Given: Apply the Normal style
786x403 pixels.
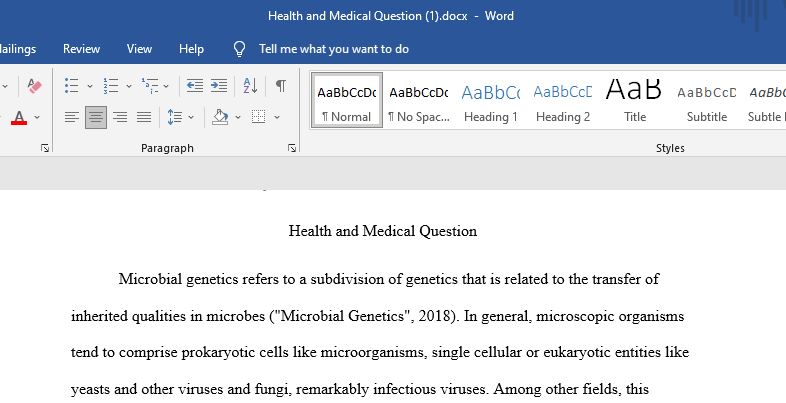Looking at the screenshot, I should click(x=346, y=101).
